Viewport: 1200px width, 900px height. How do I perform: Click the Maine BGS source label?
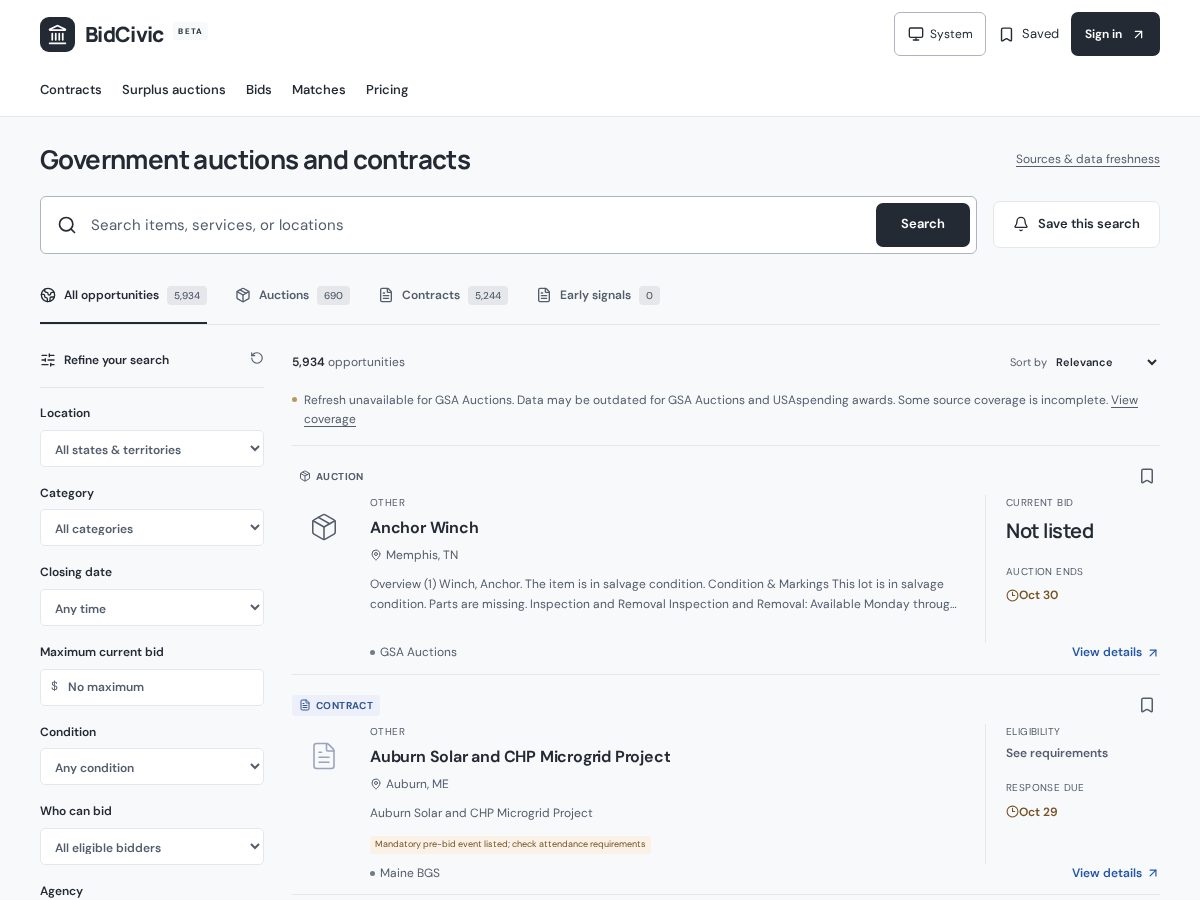[x=410, y=873]
